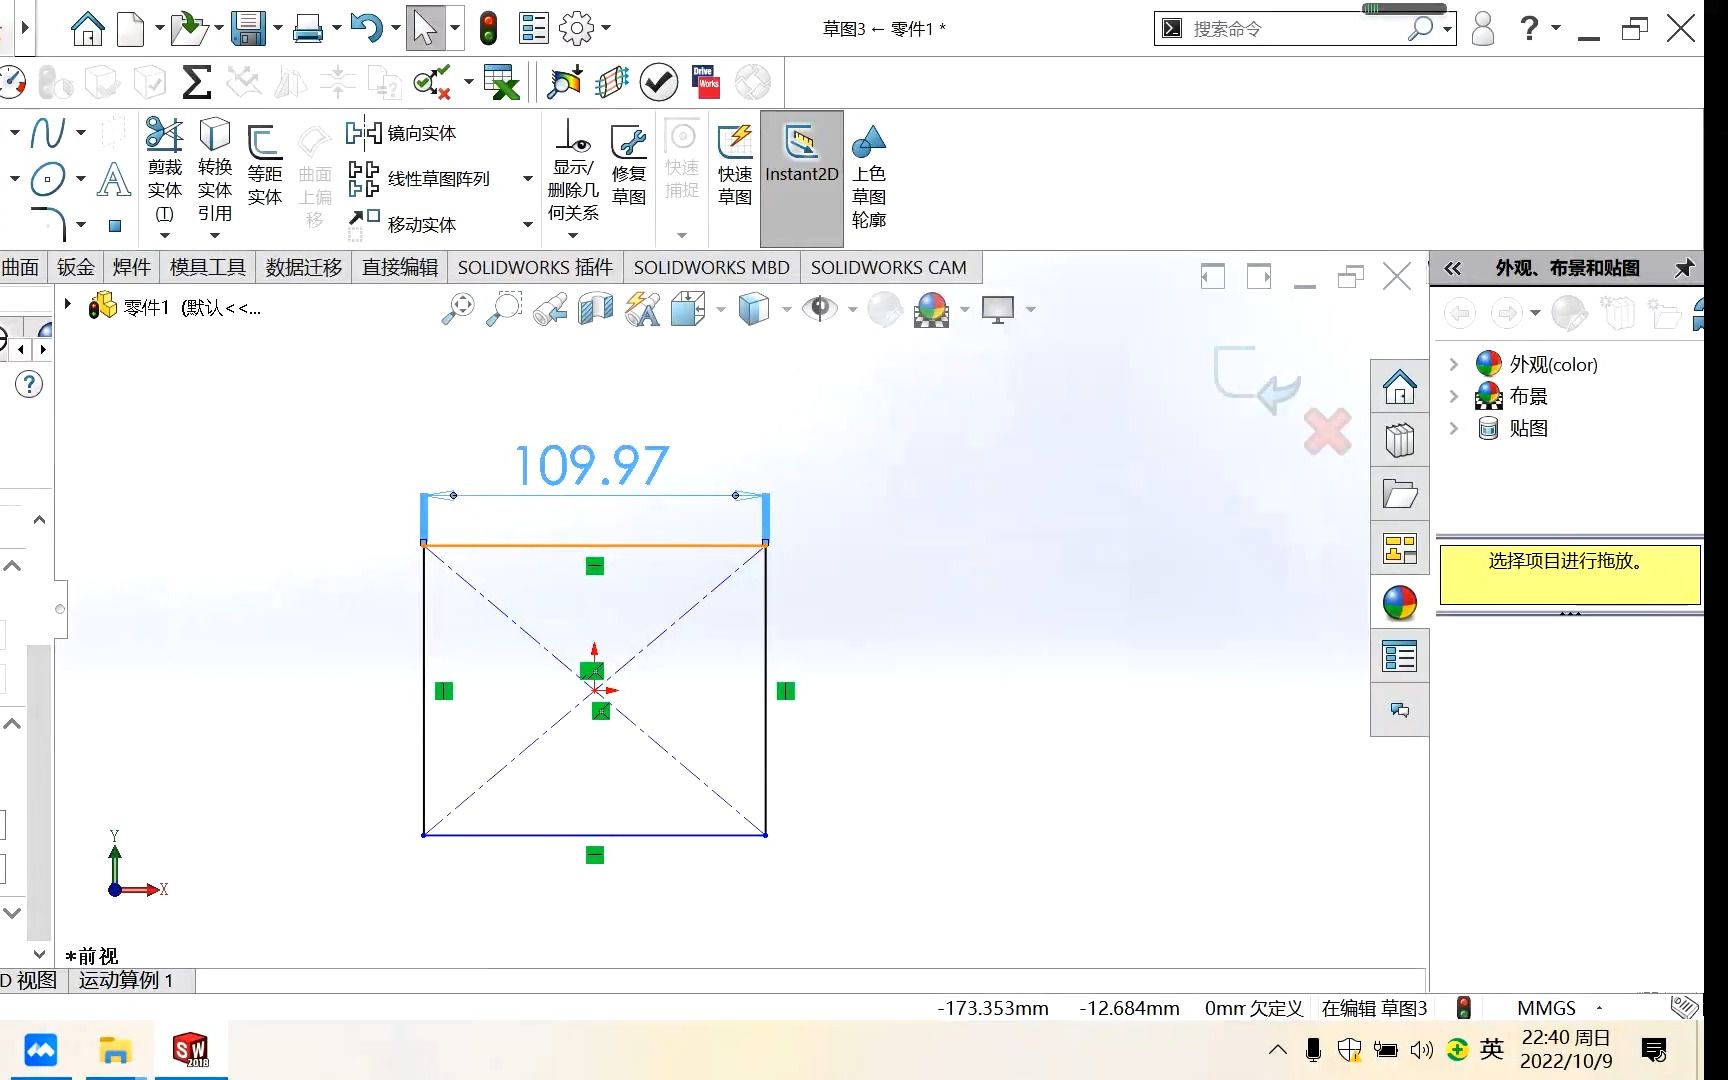Click the Save floppy disk icon
1728x1080 pixels.
pyautogui.click(x=248, y=29)
